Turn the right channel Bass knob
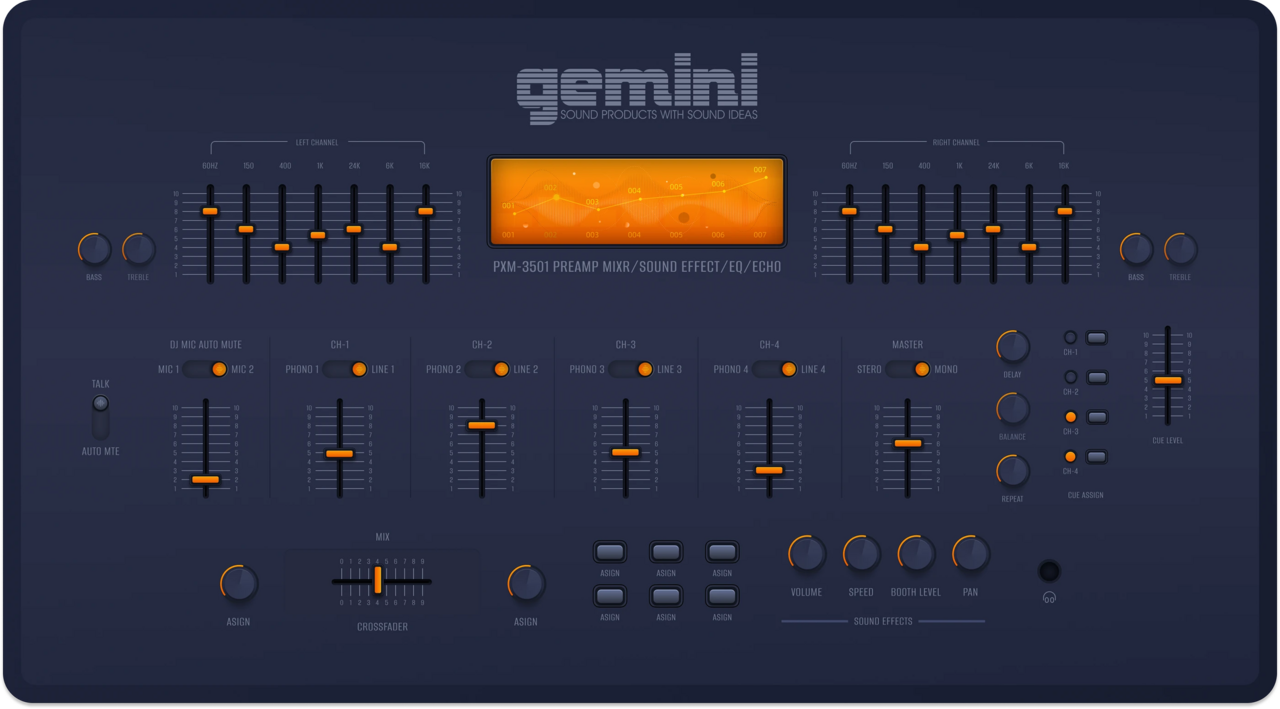Viewport: 1280px width, 709px height. click(x=1135, y=250)
